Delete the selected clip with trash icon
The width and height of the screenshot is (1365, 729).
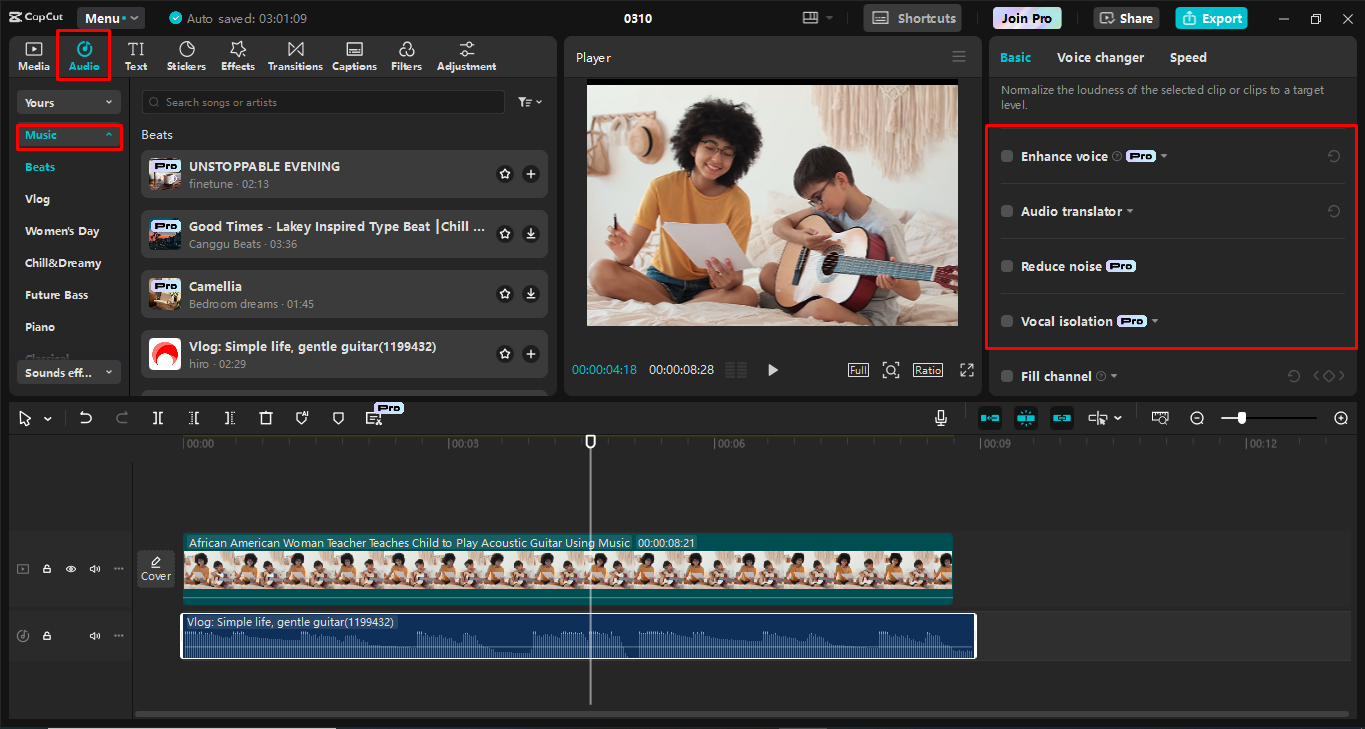click(266, 418)
